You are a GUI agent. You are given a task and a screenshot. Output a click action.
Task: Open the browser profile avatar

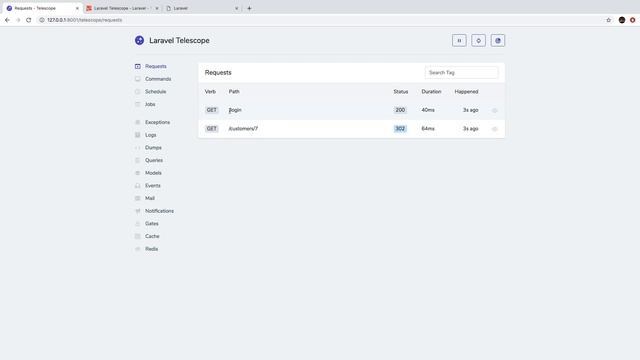point(622,20)
